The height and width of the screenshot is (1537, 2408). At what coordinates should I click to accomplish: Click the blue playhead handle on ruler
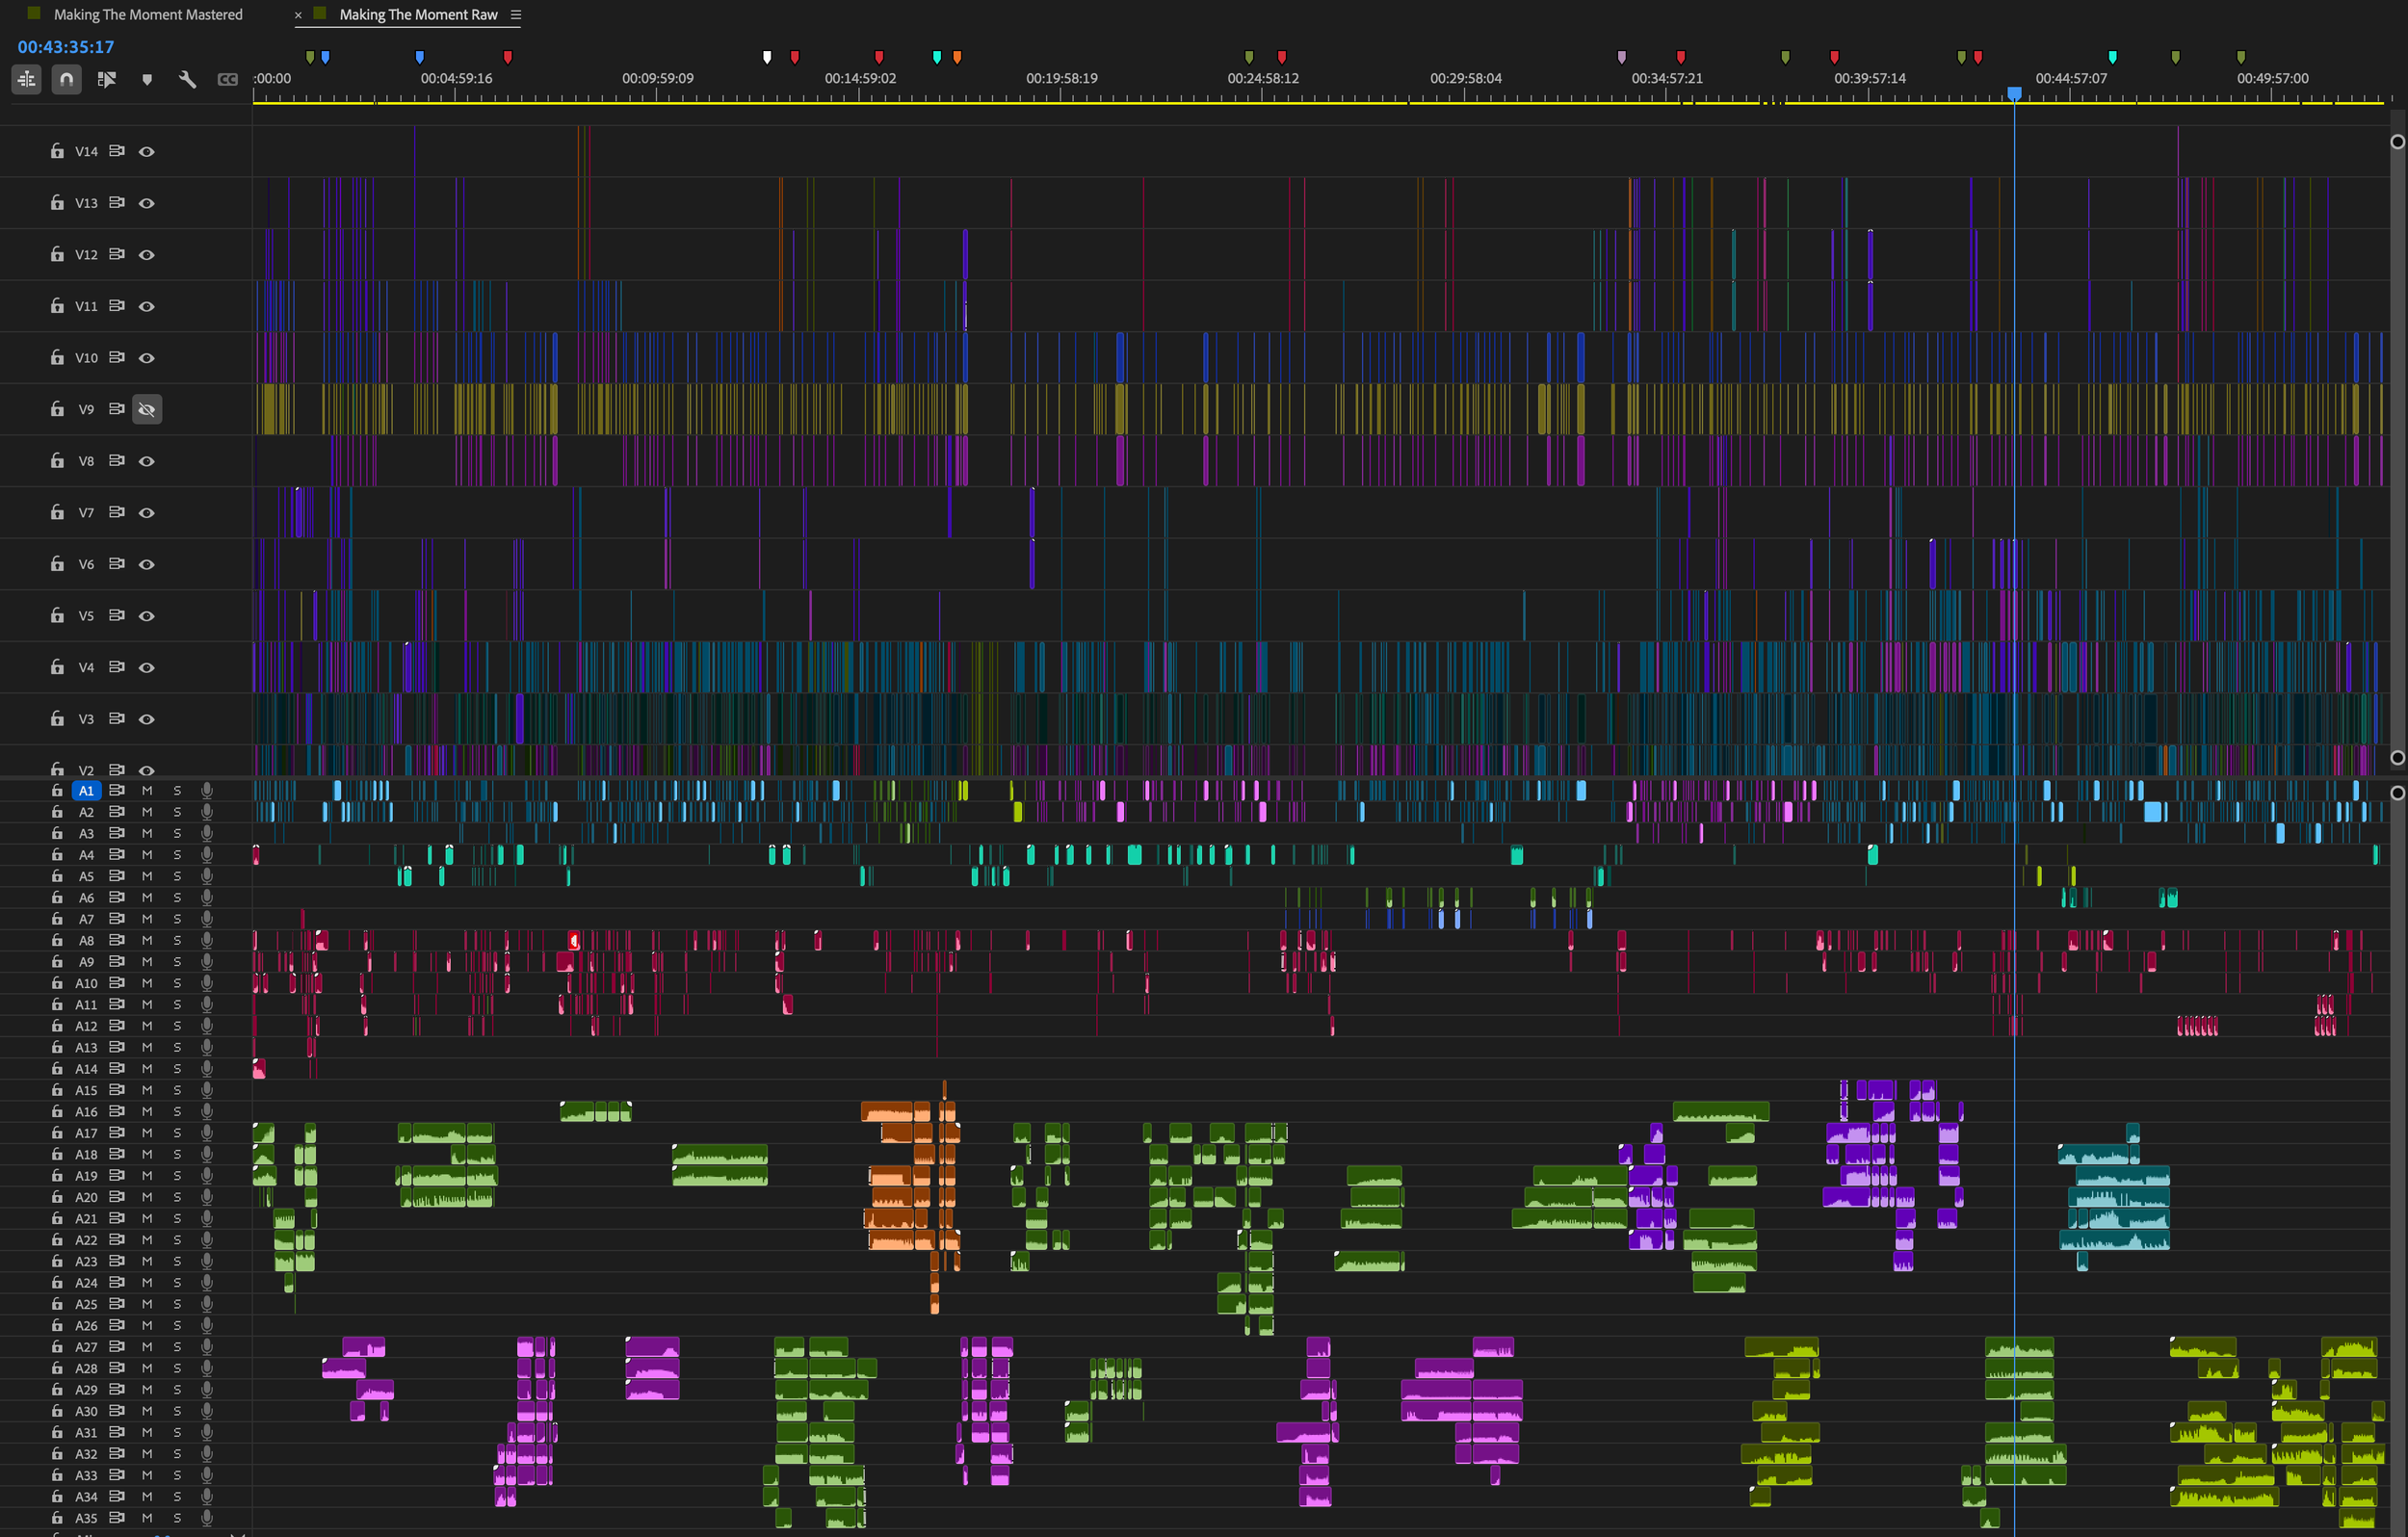coord(2014,93)
